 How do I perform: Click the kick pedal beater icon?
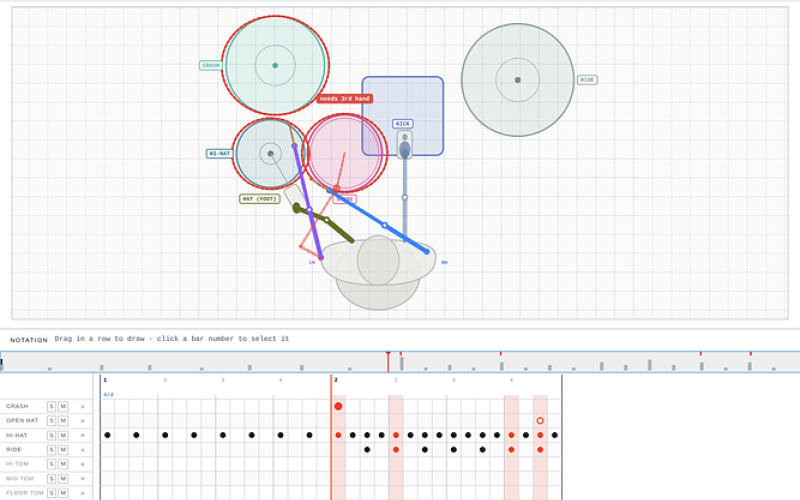(405, 145)
